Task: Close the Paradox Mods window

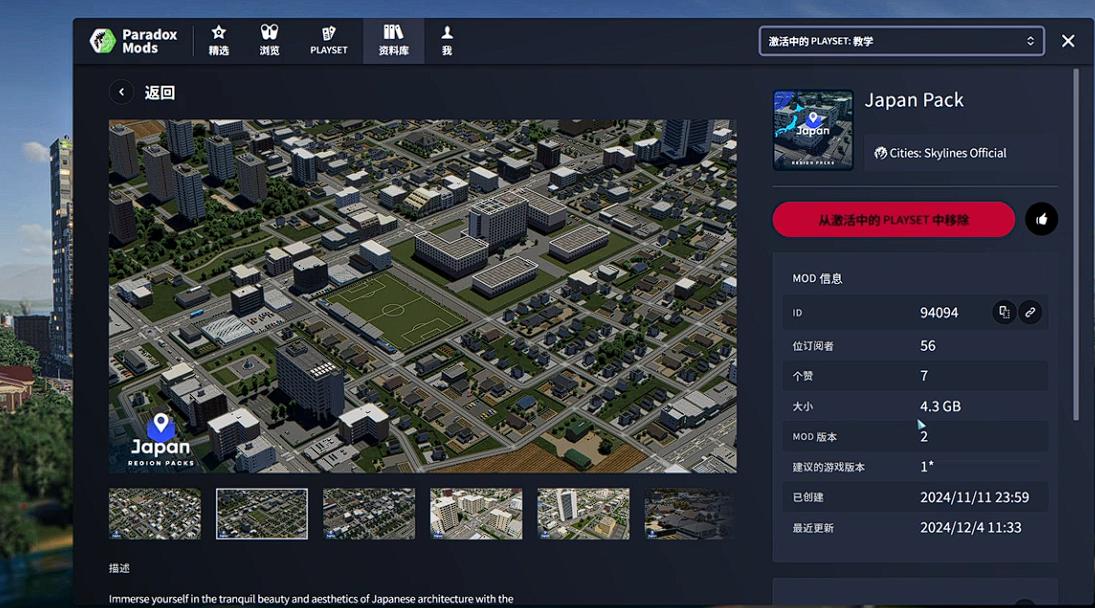Action: point(1068,41)
